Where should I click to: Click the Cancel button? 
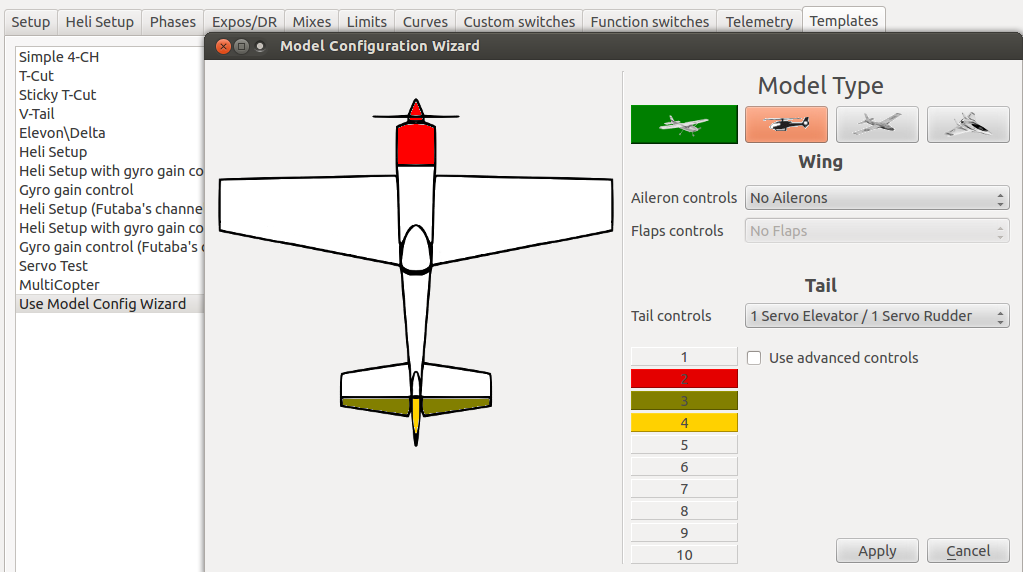(x=968, y=551)
